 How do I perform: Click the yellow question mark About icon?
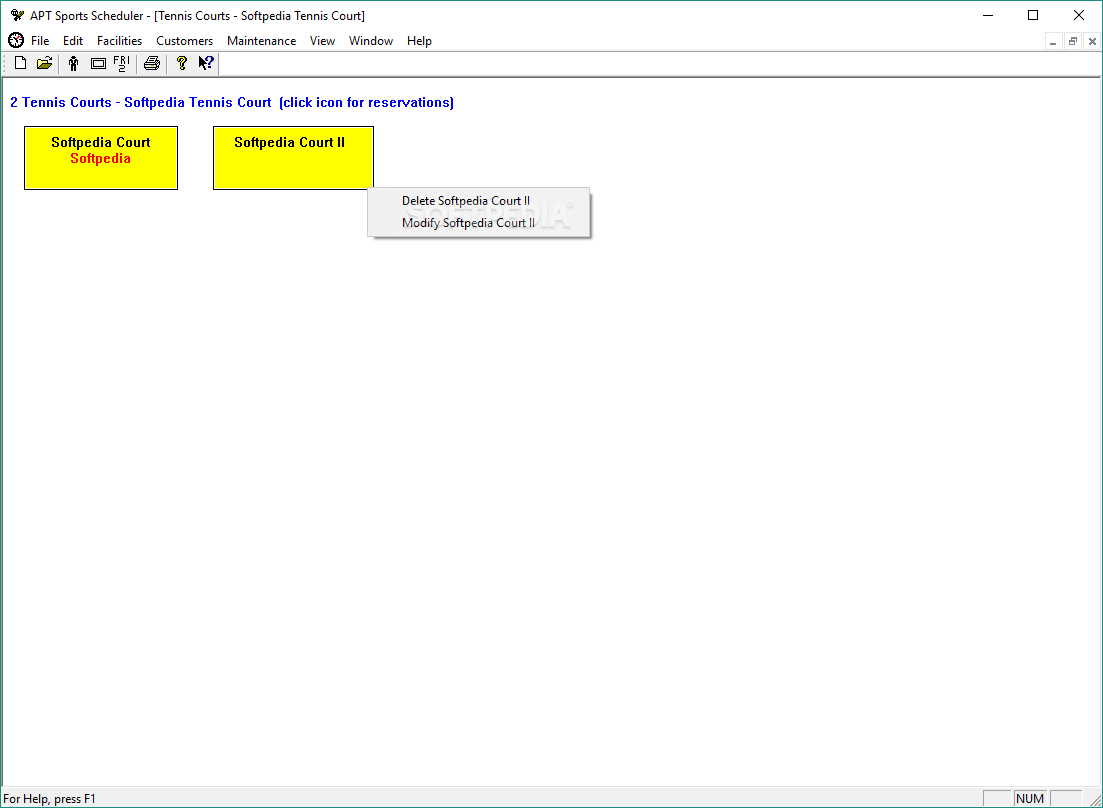click(181, 63)
